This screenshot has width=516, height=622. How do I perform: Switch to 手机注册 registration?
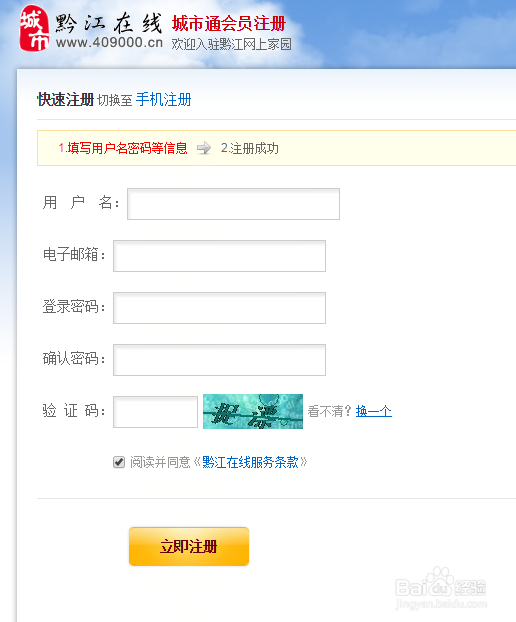point(163,100)
